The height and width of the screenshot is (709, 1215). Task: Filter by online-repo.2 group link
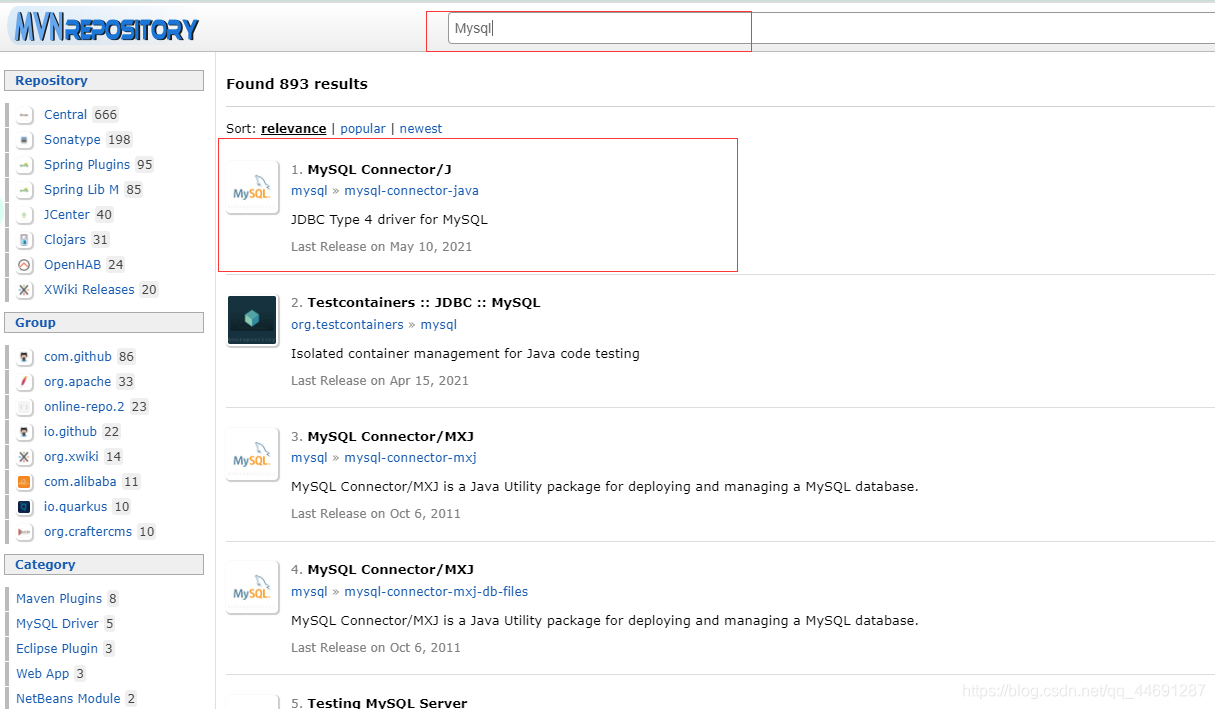tap(84, 407)
